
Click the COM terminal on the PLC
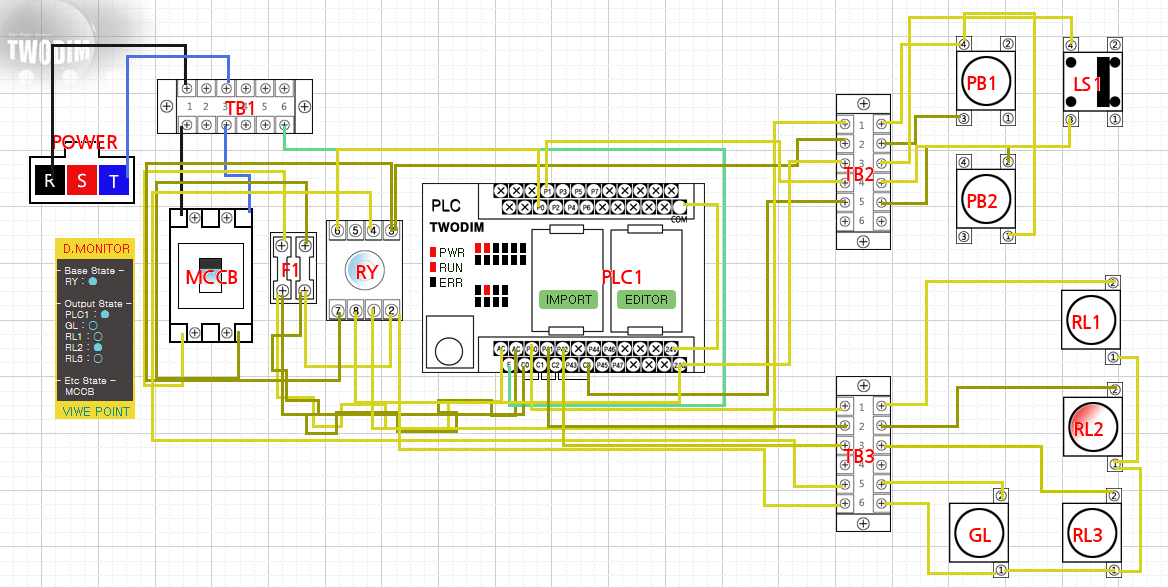click(x=681, y=208)
